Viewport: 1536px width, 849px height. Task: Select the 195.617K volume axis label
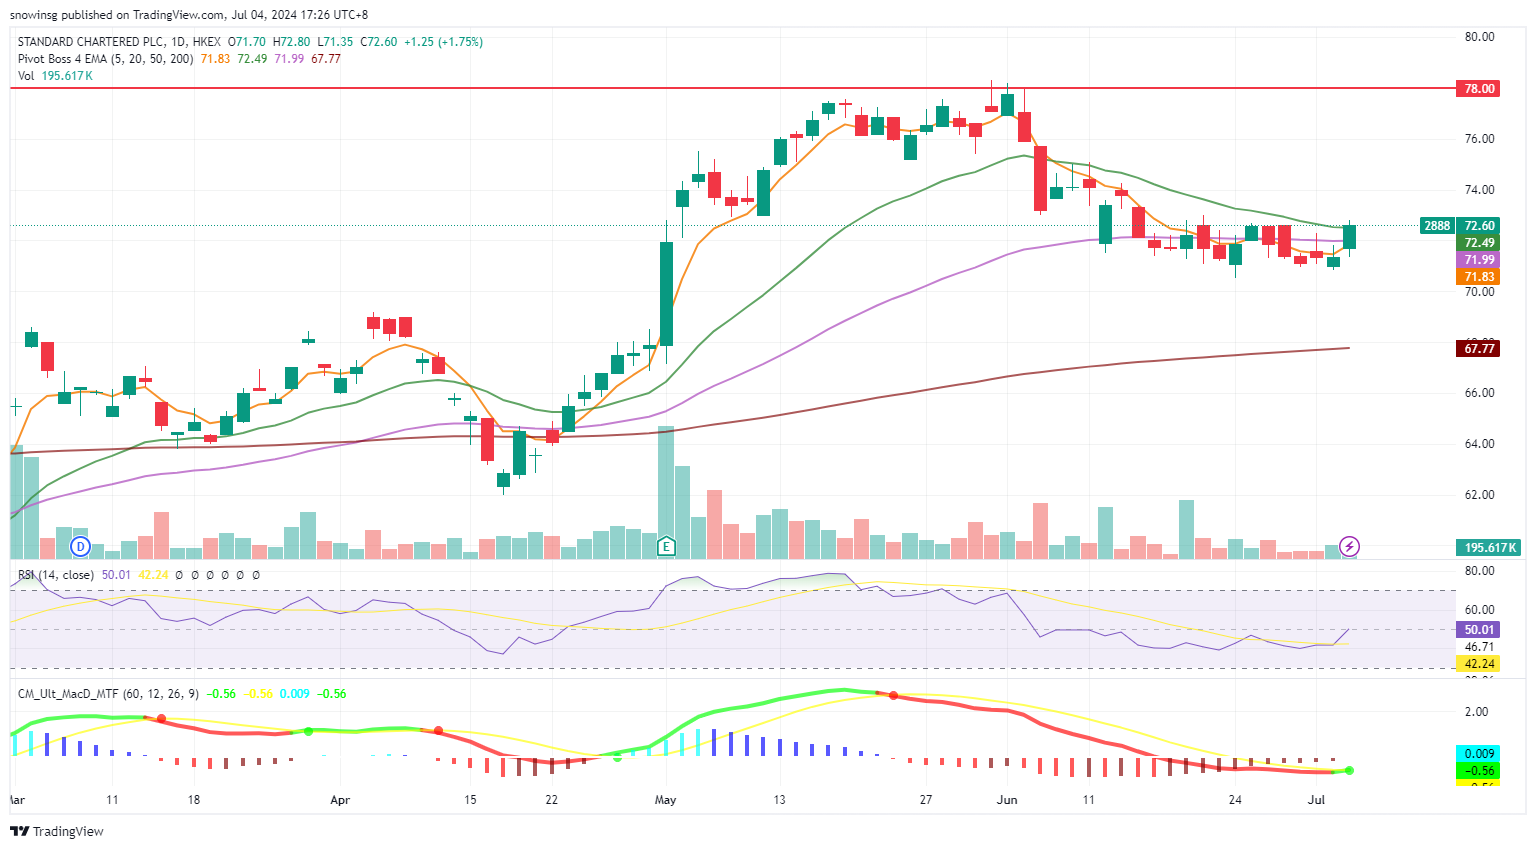(1489, 547)
